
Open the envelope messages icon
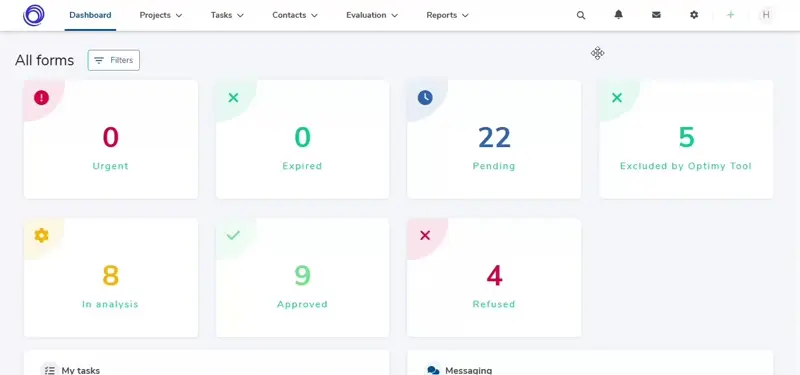[656, 15]
